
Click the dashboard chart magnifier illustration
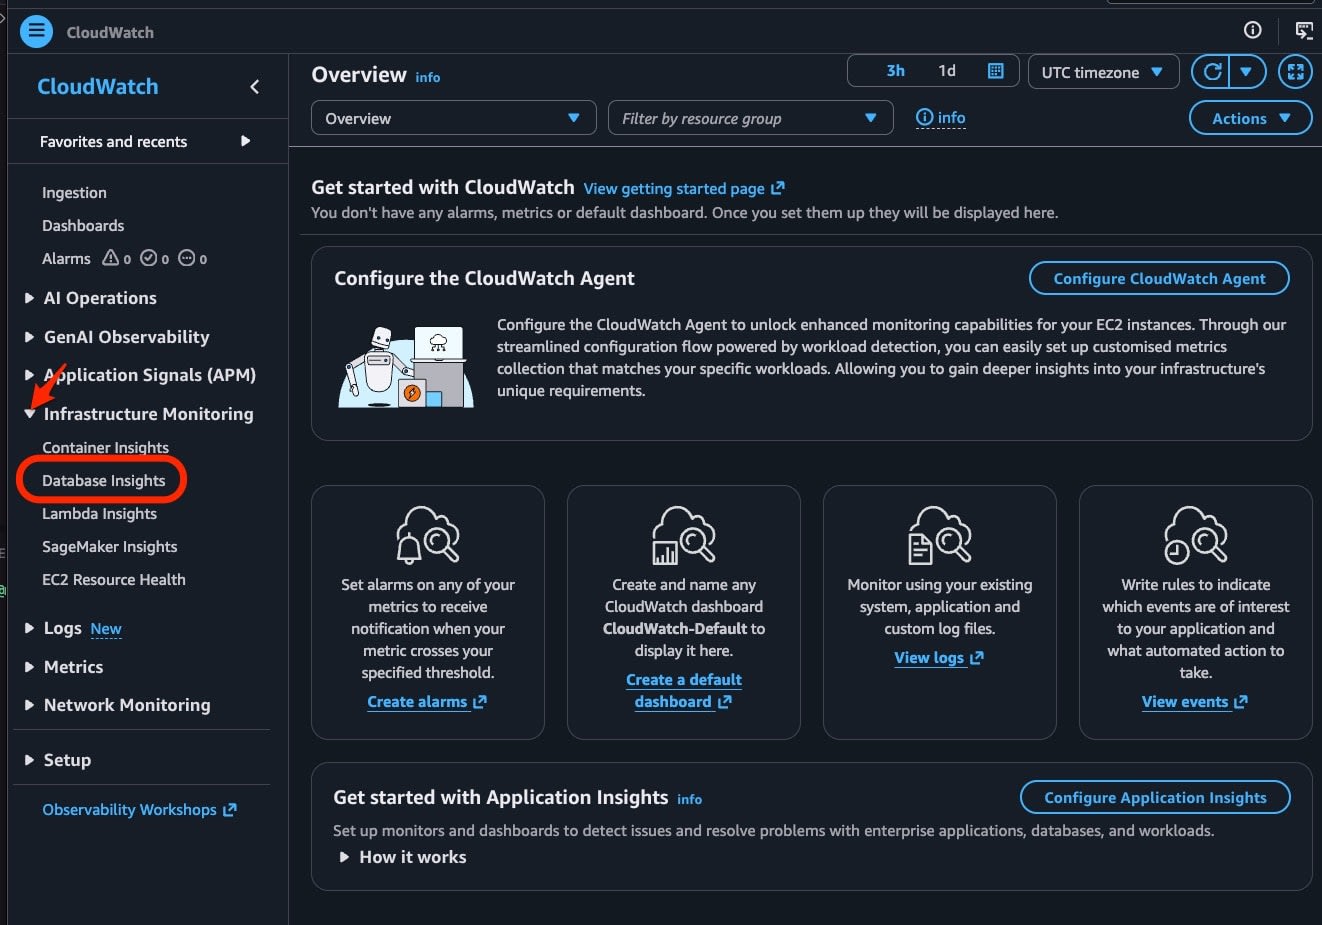click(683, 534)
